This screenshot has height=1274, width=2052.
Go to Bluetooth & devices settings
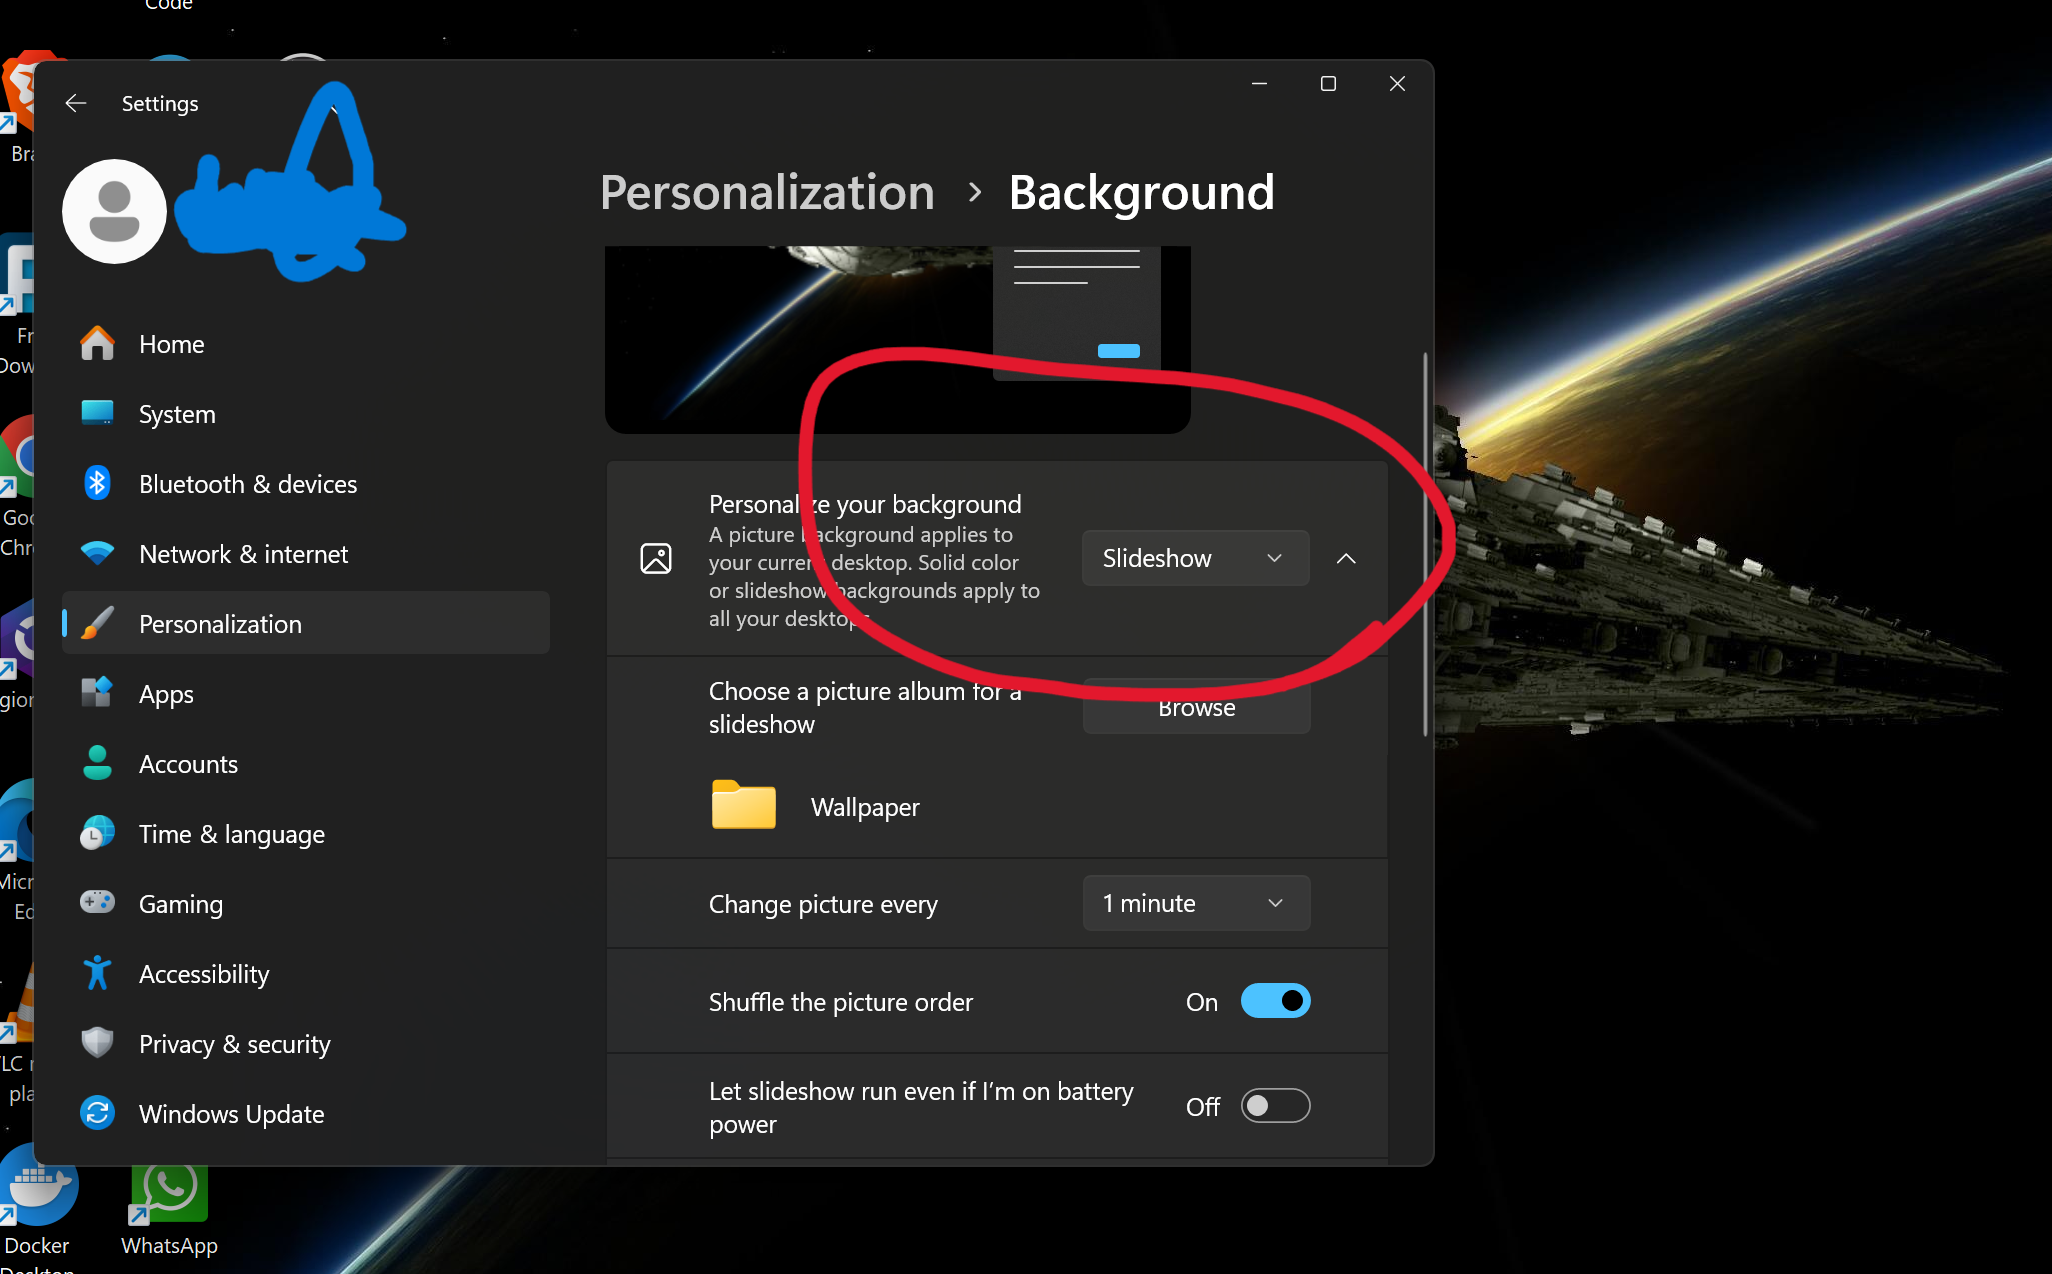coord(306,484)
